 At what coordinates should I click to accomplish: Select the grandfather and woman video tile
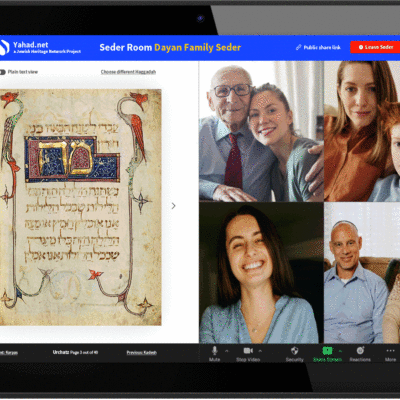coord(261,131)
